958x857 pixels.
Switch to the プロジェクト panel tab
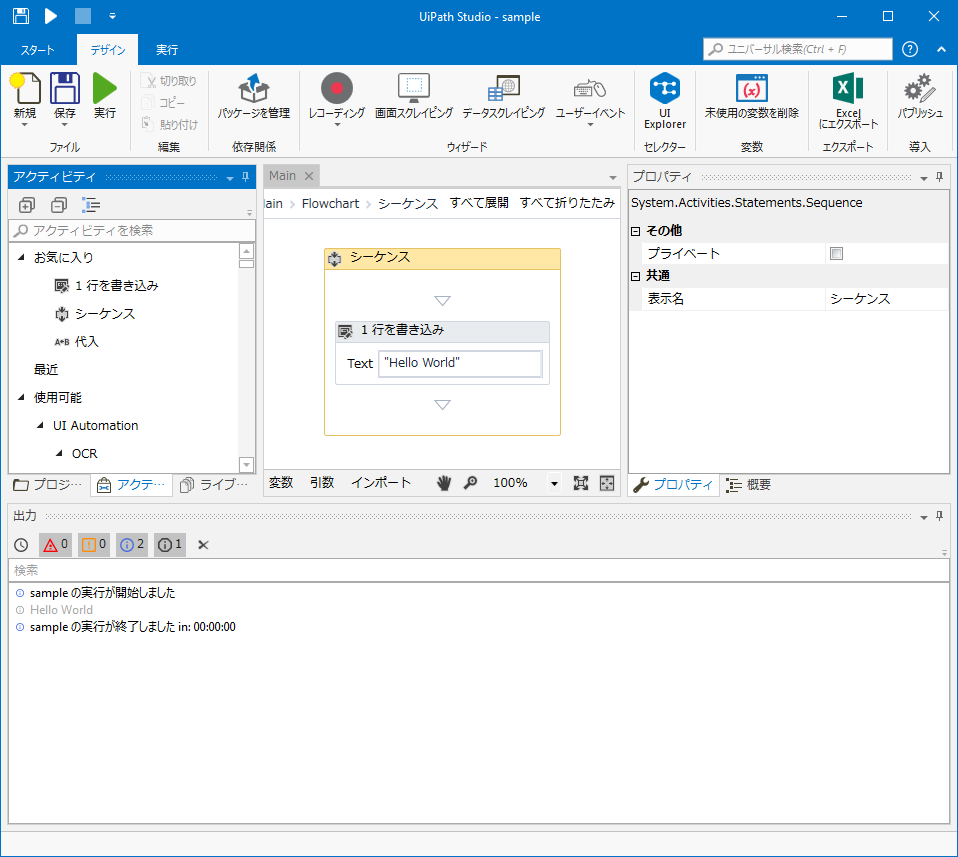coord(48,484)
